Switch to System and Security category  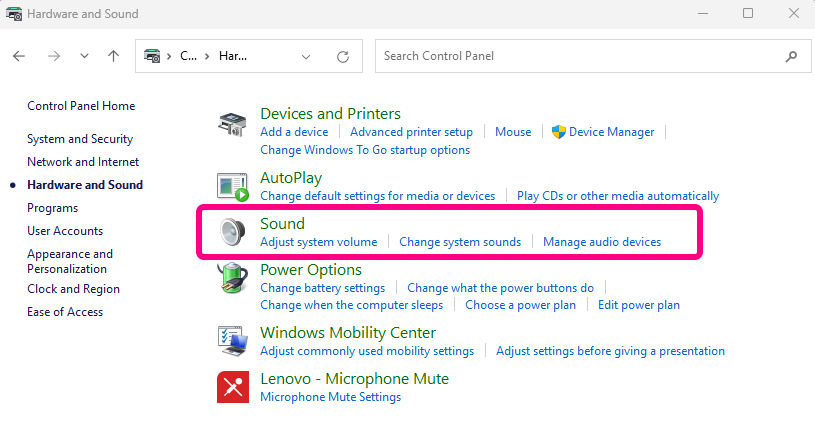coord(80,139)
